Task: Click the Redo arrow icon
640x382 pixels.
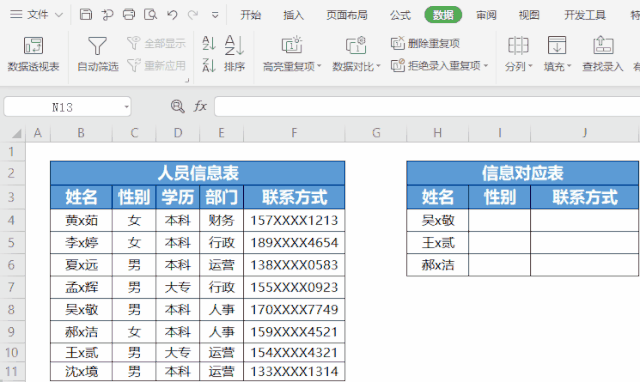Action: (193, 15)
